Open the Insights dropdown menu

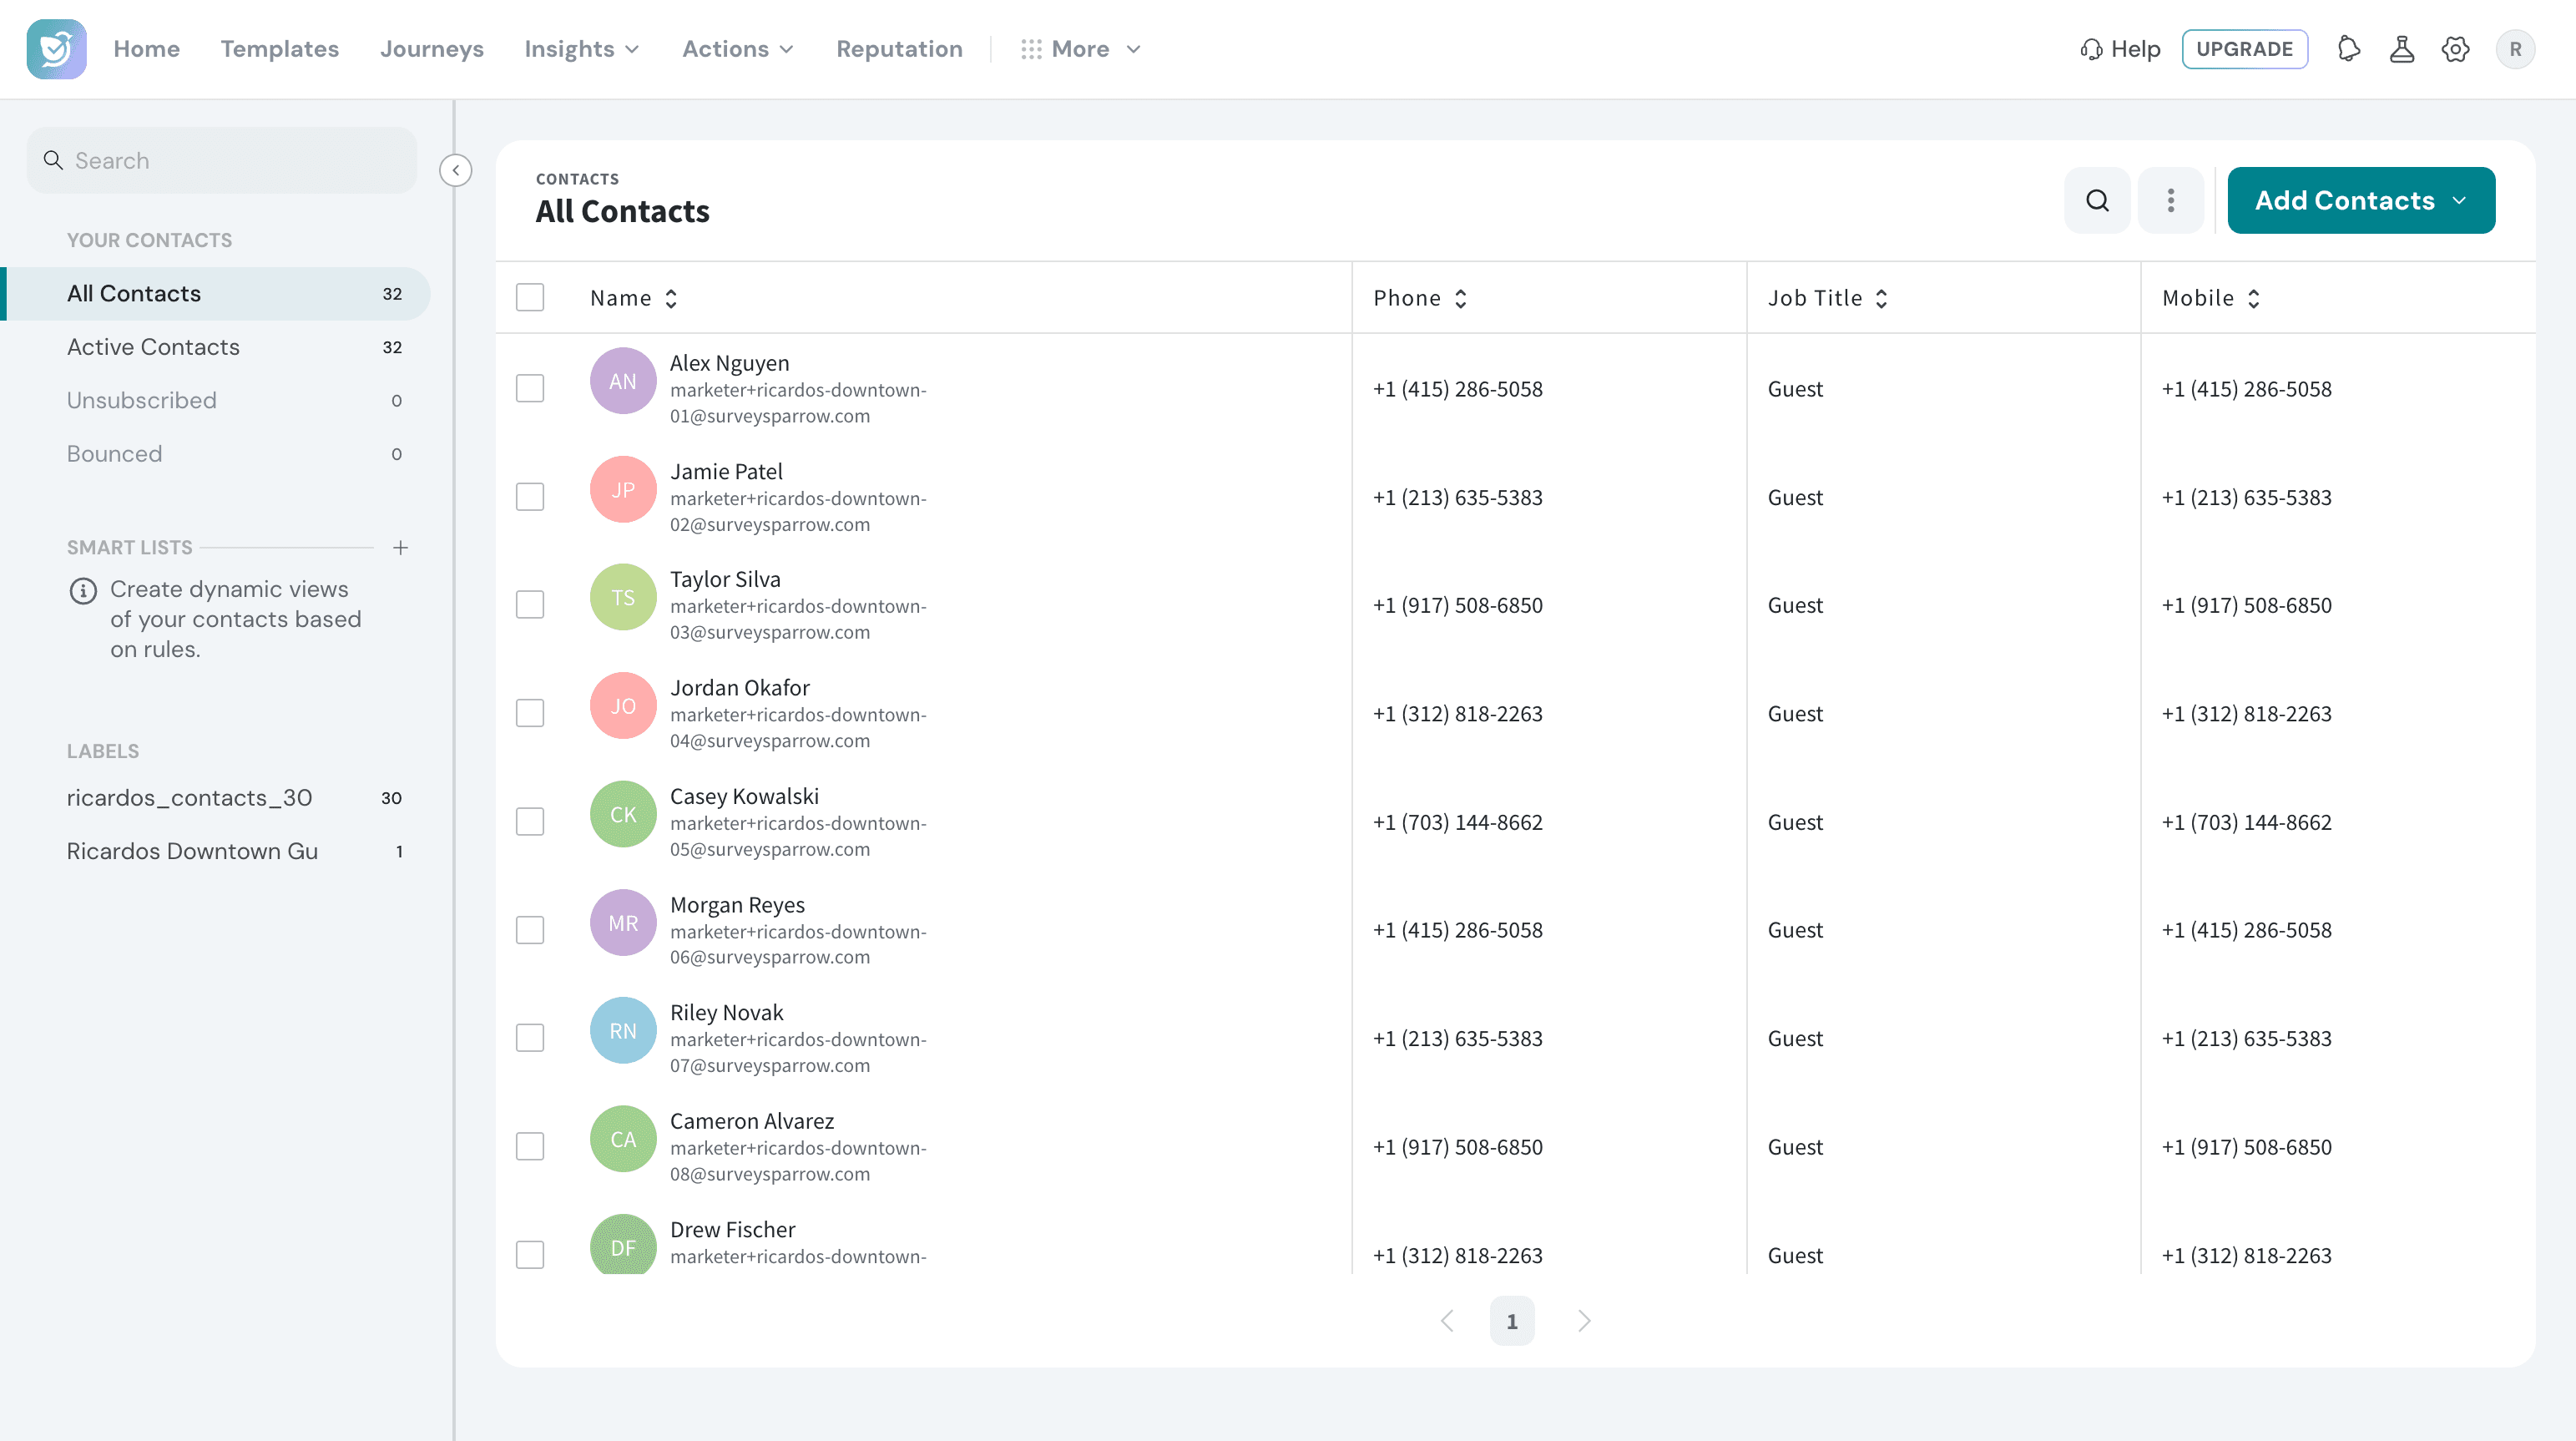(x=581, y=49)
